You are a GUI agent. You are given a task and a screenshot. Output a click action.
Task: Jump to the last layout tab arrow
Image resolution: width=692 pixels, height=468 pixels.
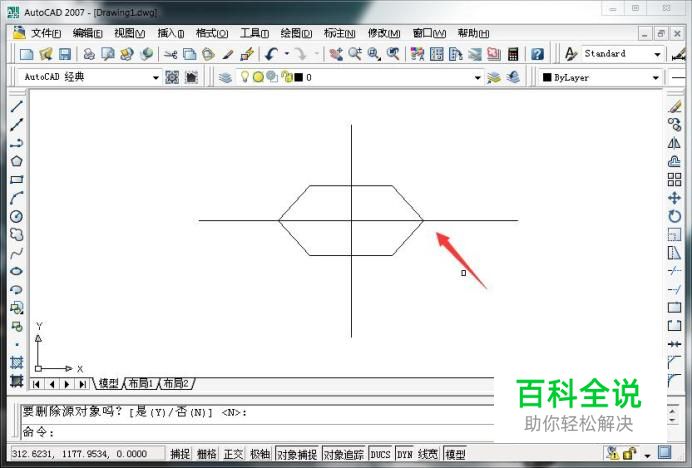[x=83, y=384]
